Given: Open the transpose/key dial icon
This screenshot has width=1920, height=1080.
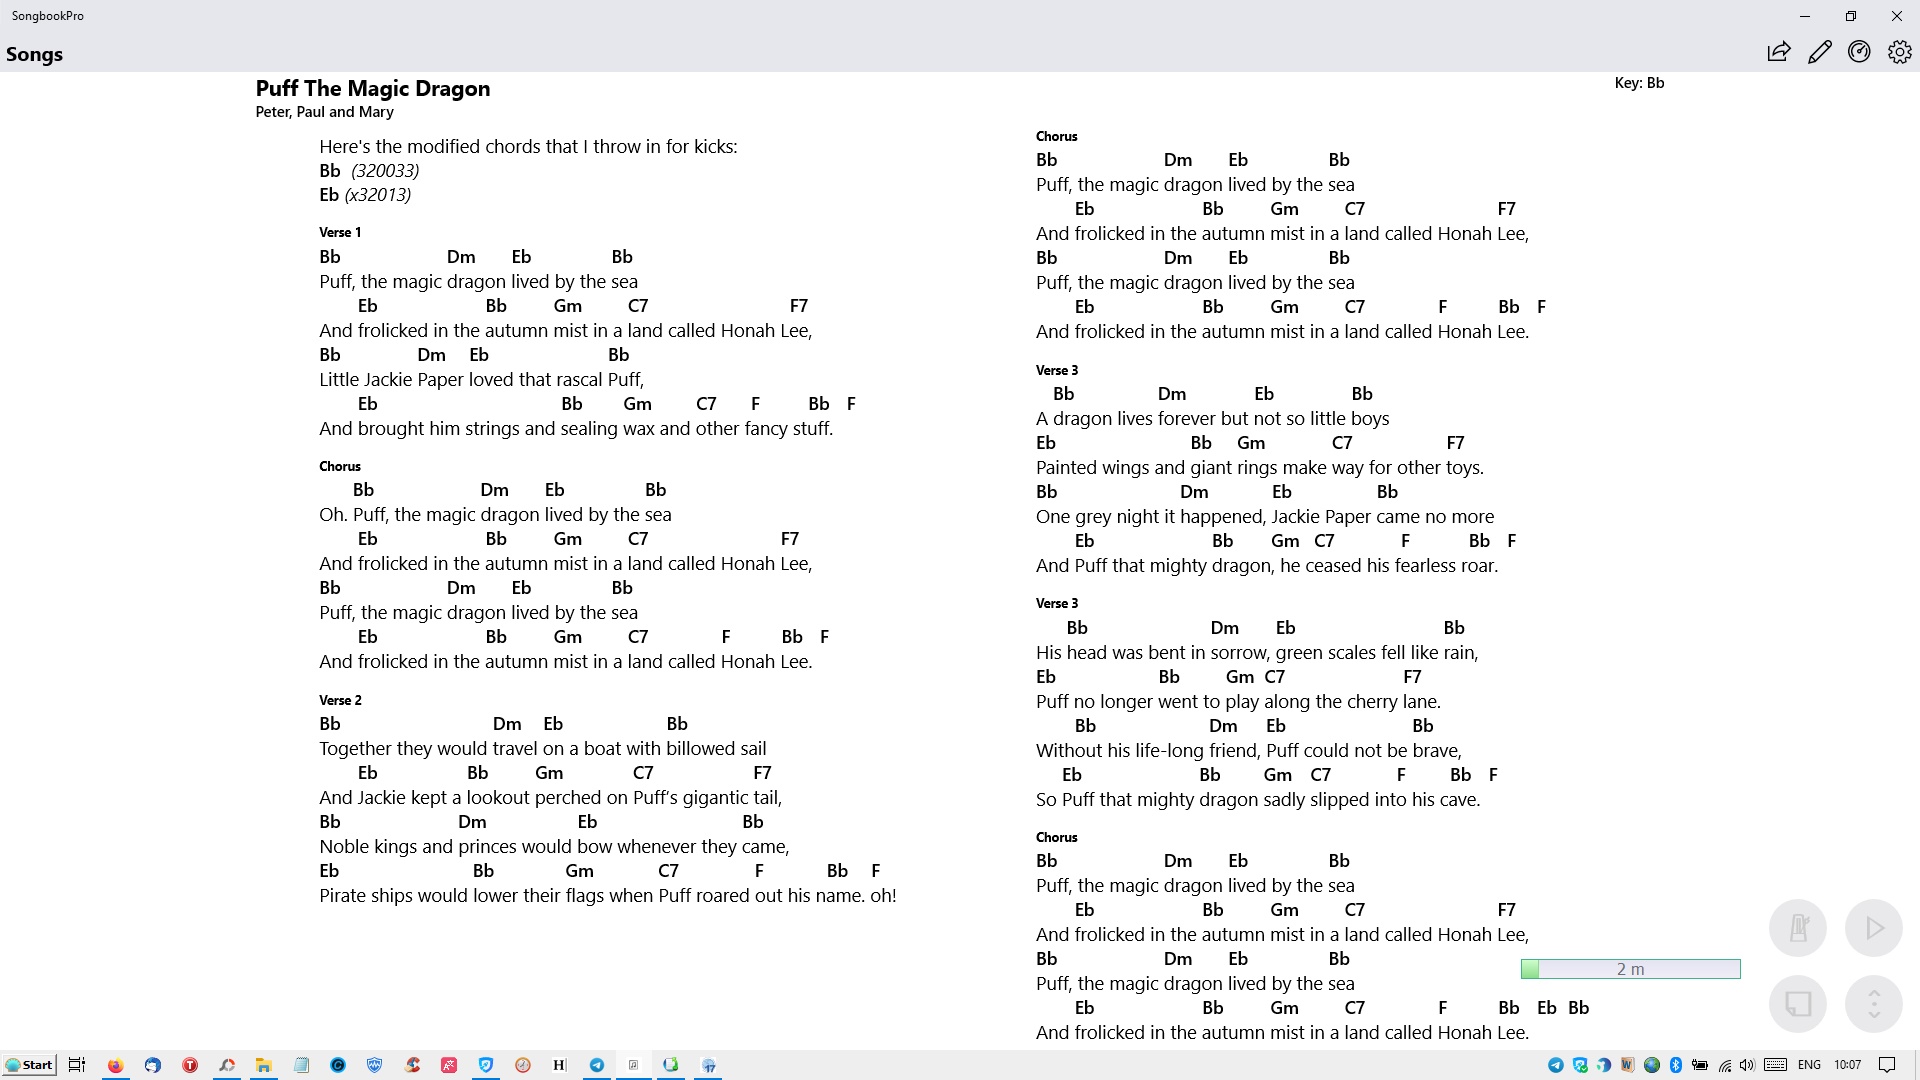Looking at the screenshot, I should [1859, 52].
